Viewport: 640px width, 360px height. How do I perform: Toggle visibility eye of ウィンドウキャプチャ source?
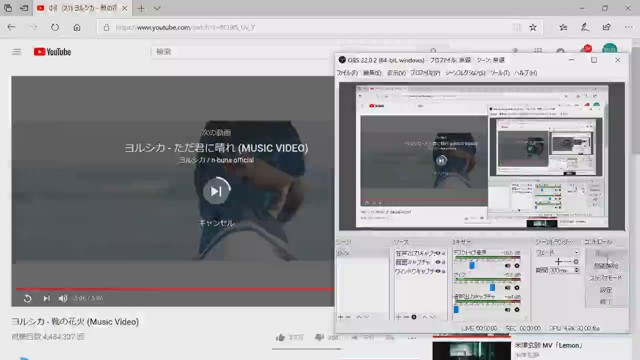coord(438,271)
